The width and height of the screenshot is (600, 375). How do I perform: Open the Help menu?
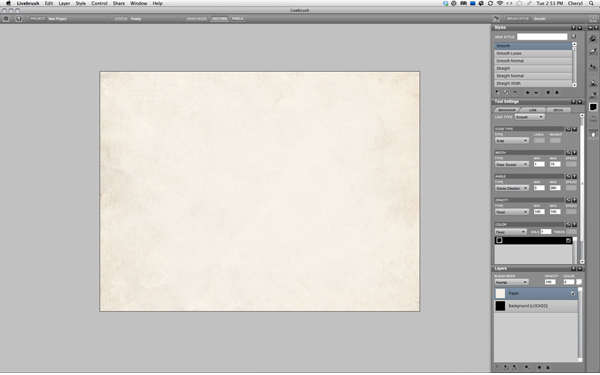pos(157,3)
